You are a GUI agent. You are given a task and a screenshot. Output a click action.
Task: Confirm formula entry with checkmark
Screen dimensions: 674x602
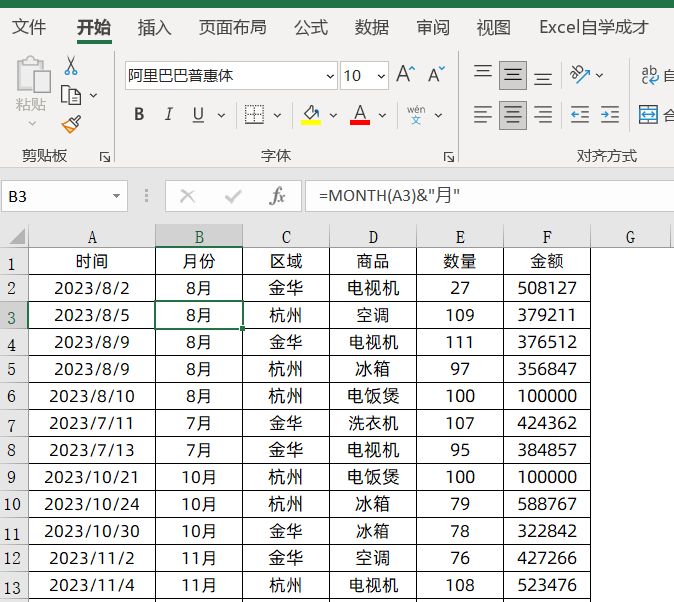[x=233, y=197]
